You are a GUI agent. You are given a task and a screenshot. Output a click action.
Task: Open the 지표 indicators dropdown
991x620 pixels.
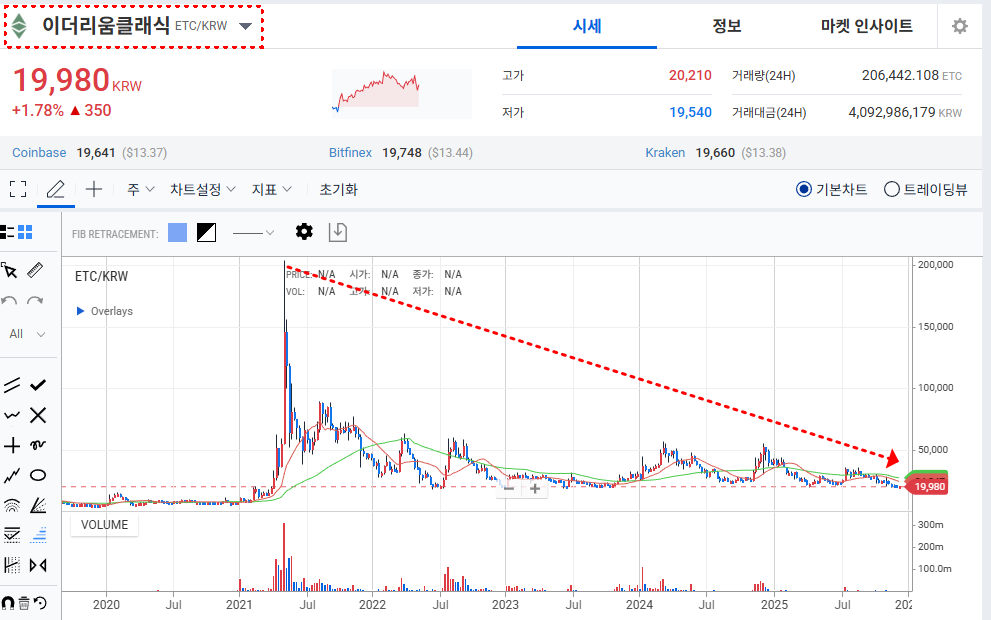click(x=271, y=189)
